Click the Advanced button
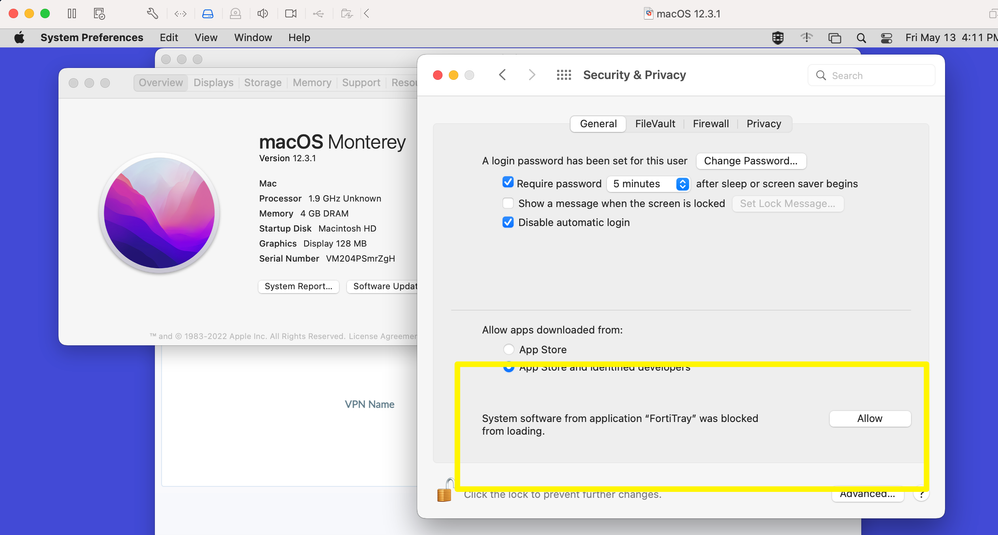The height and width of the screenshot is (535, 998). point(868,494)
